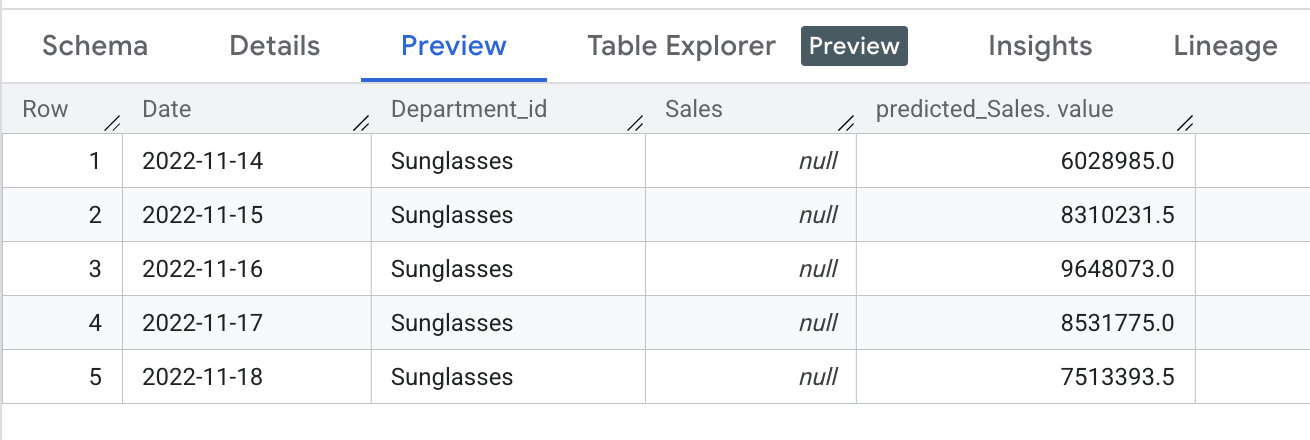The height and width of the screenshot is (440, 1310).
Task: Click the predicted value 8310231.5 cell
Action: tap(1117, 215)
